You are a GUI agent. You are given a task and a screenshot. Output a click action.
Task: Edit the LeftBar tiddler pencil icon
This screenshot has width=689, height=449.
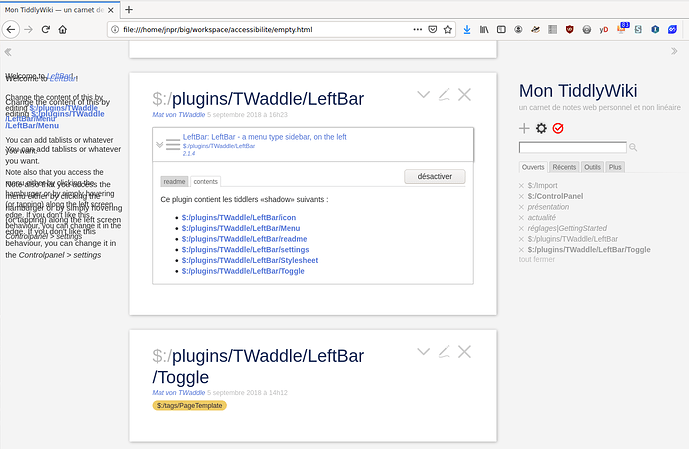[x=444, y=94]
